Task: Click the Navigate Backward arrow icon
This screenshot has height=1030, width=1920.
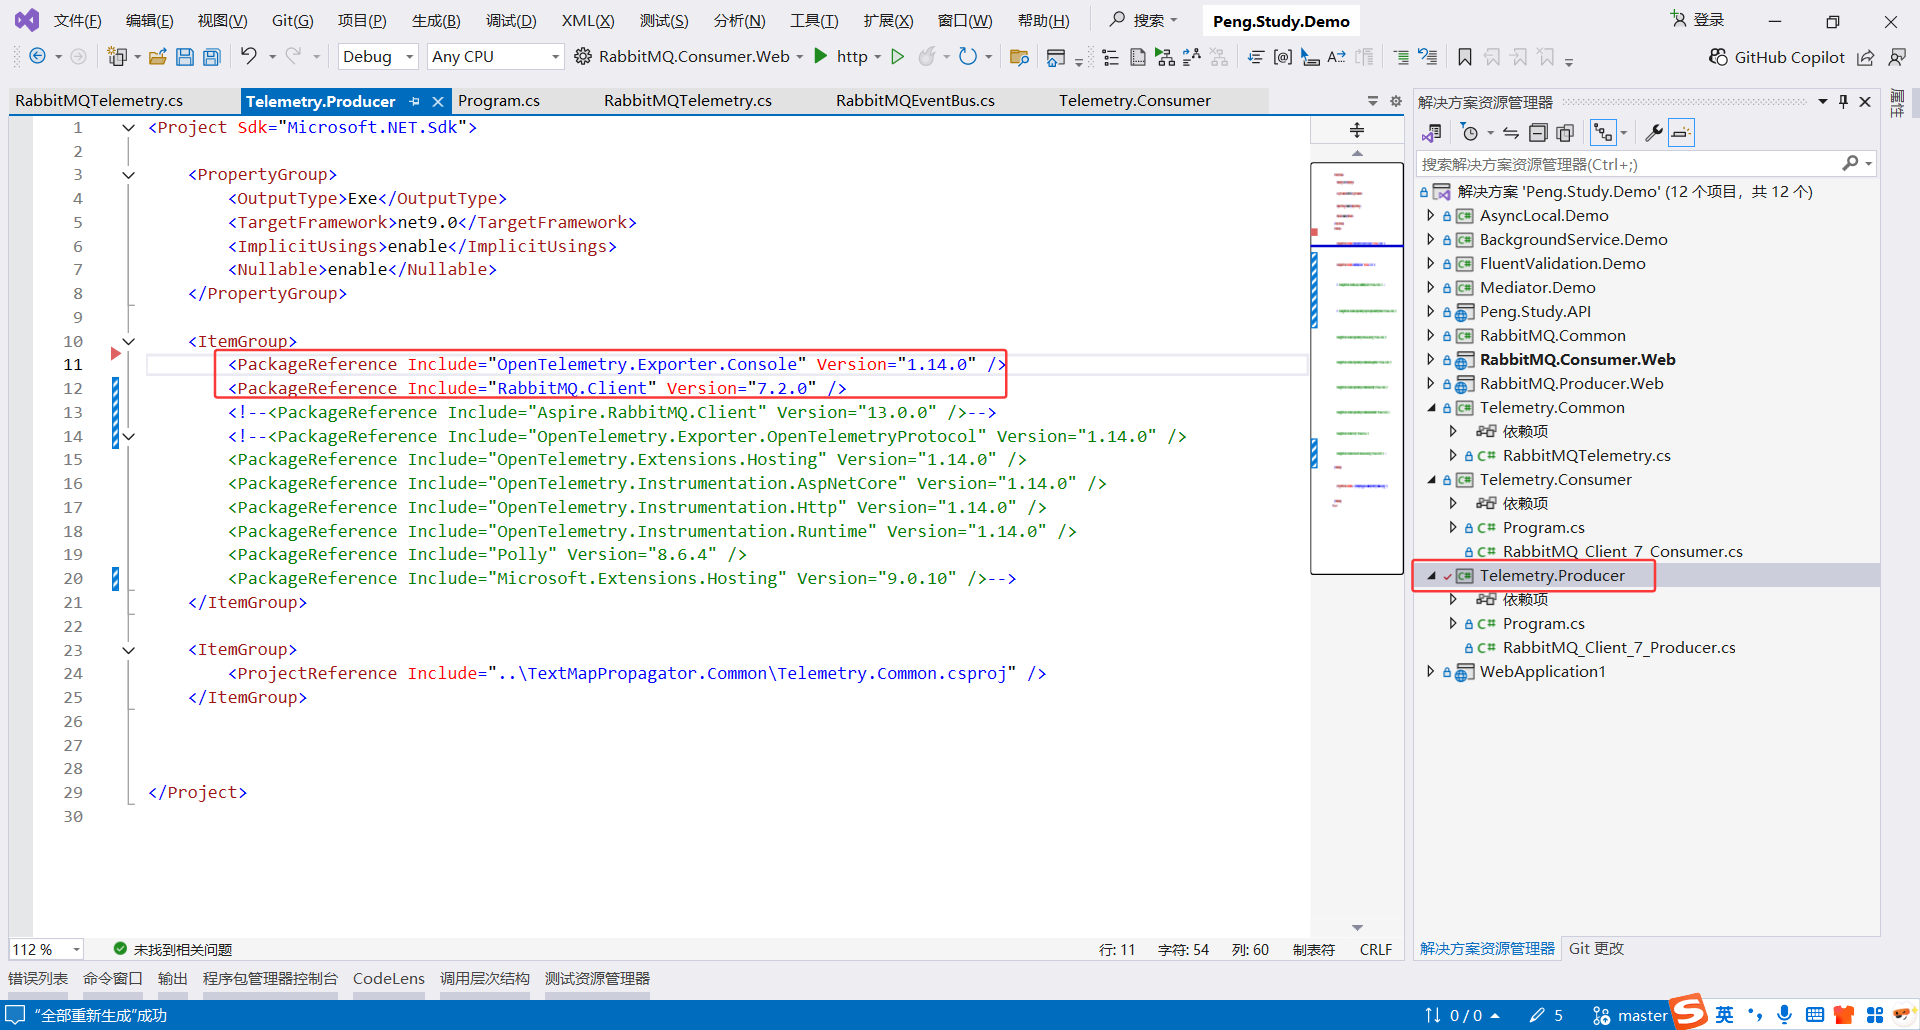Action: 37,57
